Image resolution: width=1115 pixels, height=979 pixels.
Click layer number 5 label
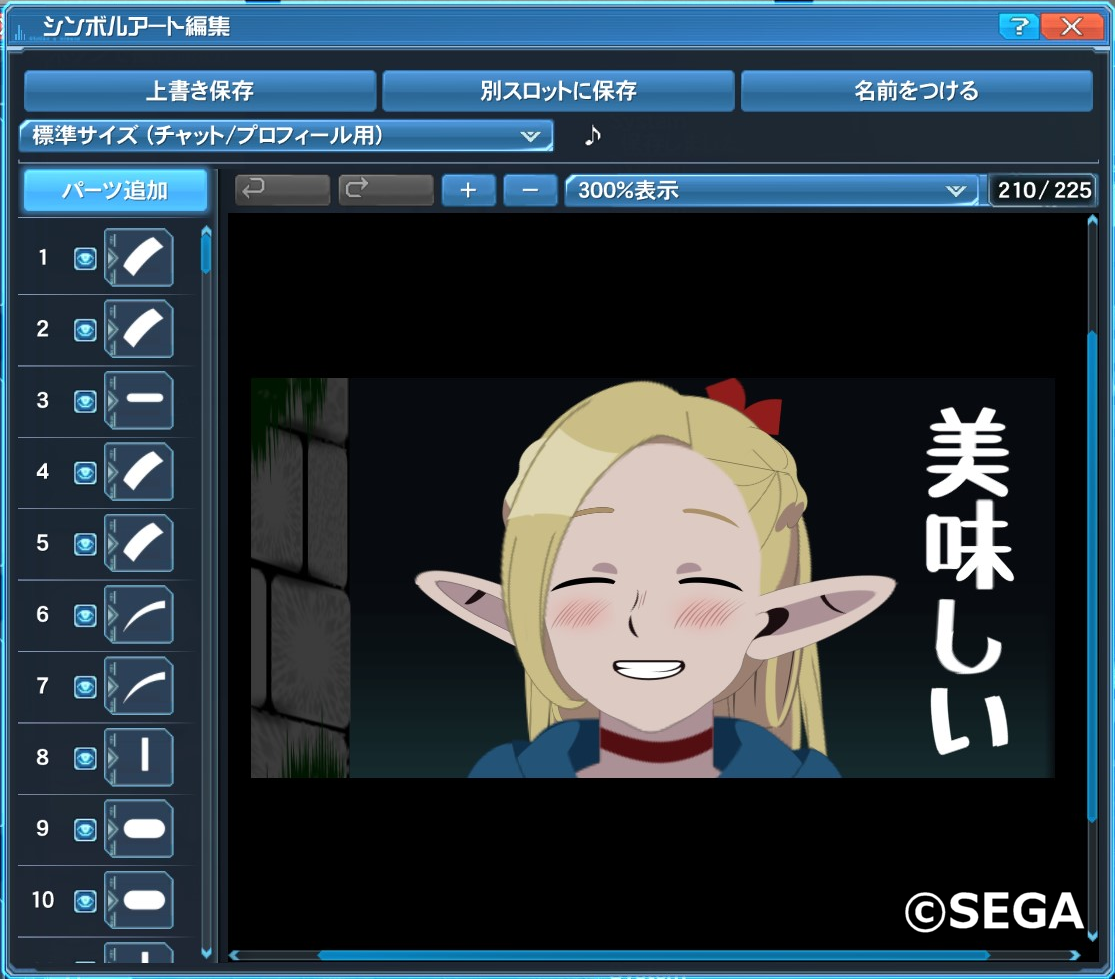click(x=43, y=543)
